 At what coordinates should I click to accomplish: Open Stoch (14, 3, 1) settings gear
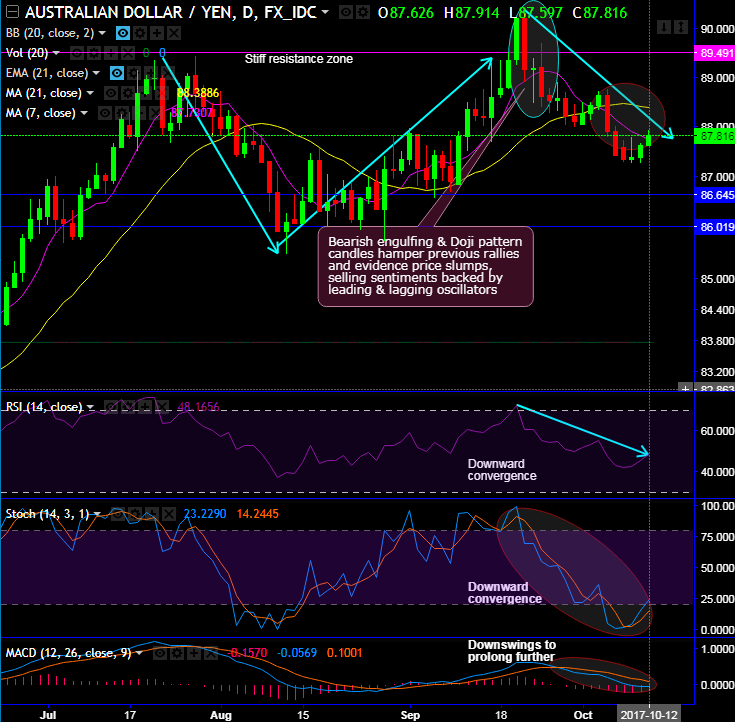tap(135, 514)
